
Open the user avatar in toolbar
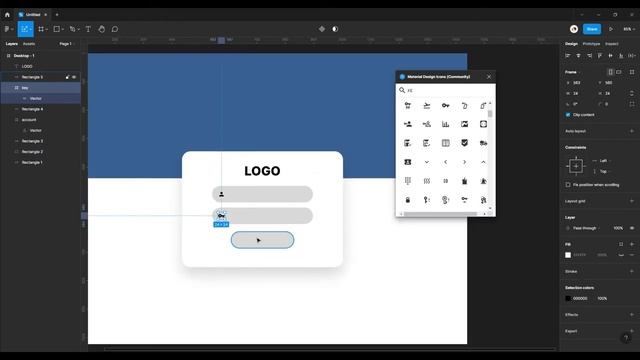574,29
